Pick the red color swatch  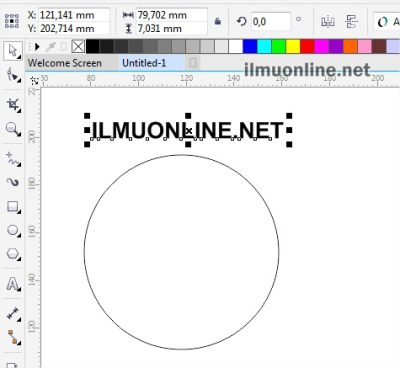pyautogui.click(x=307, y=47)
